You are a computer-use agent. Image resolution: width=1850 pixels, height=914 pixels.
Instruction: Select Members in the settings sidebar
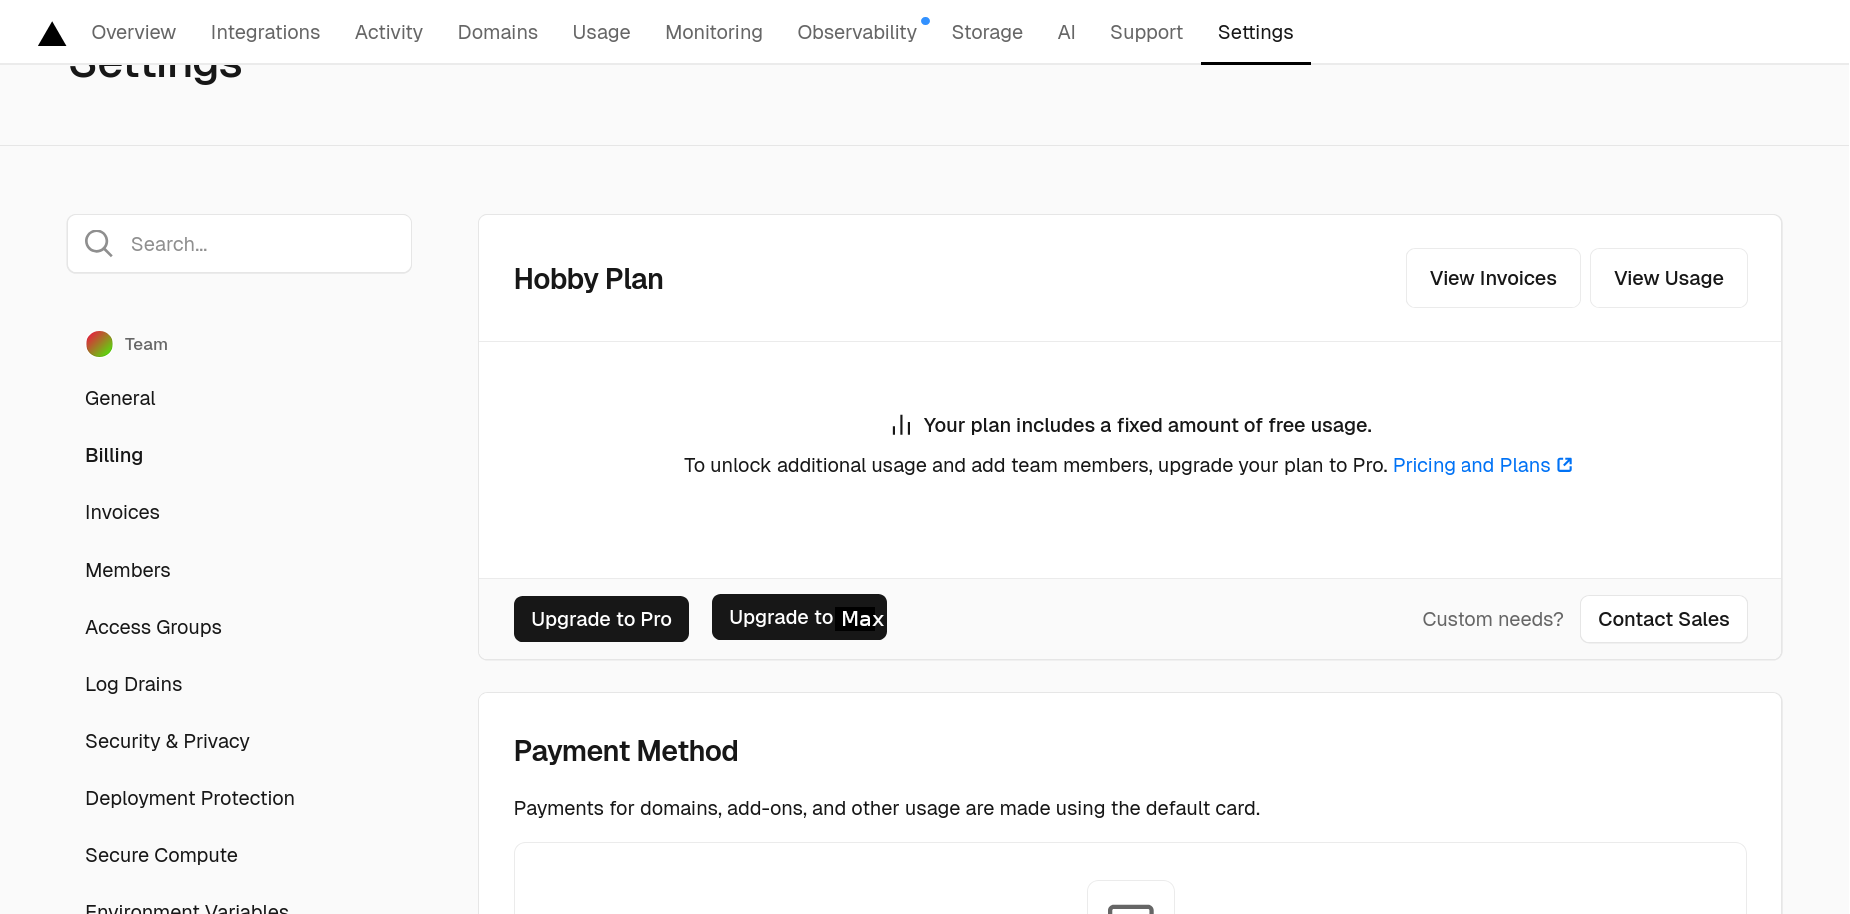click(x=128, y=570)
